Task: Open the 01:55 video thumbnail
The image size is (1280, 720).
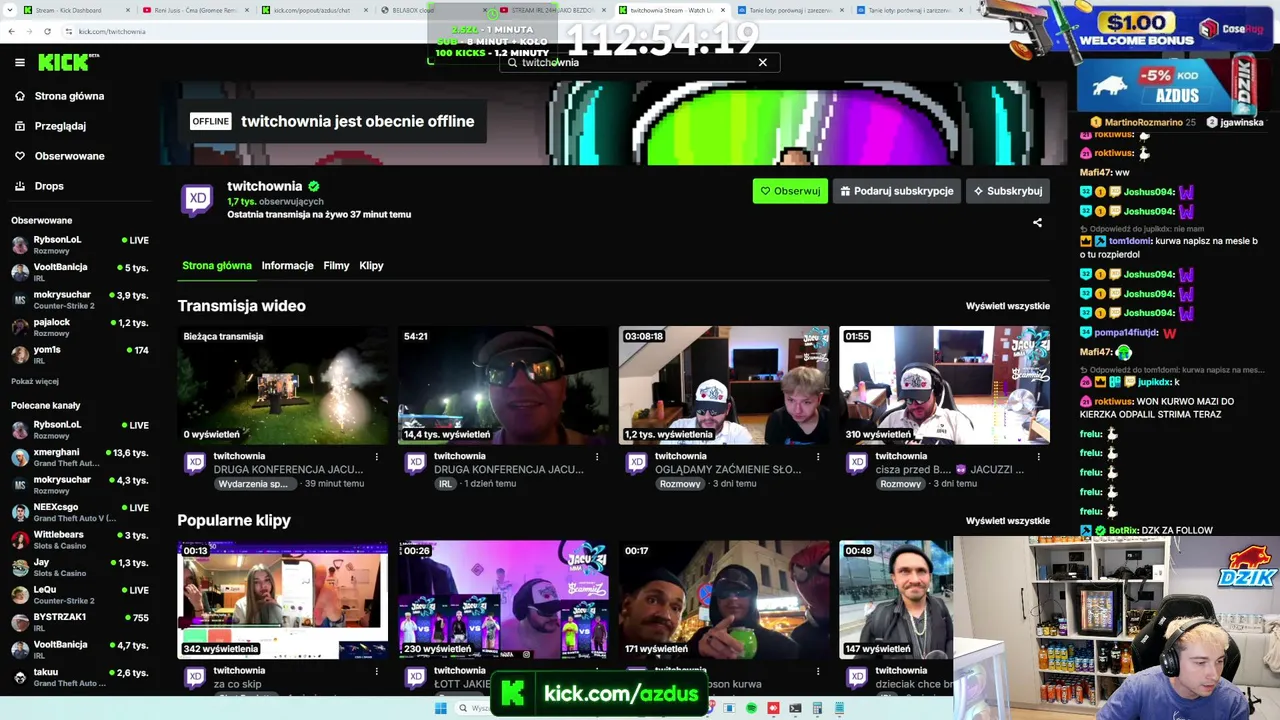Action: coord(944,385)
